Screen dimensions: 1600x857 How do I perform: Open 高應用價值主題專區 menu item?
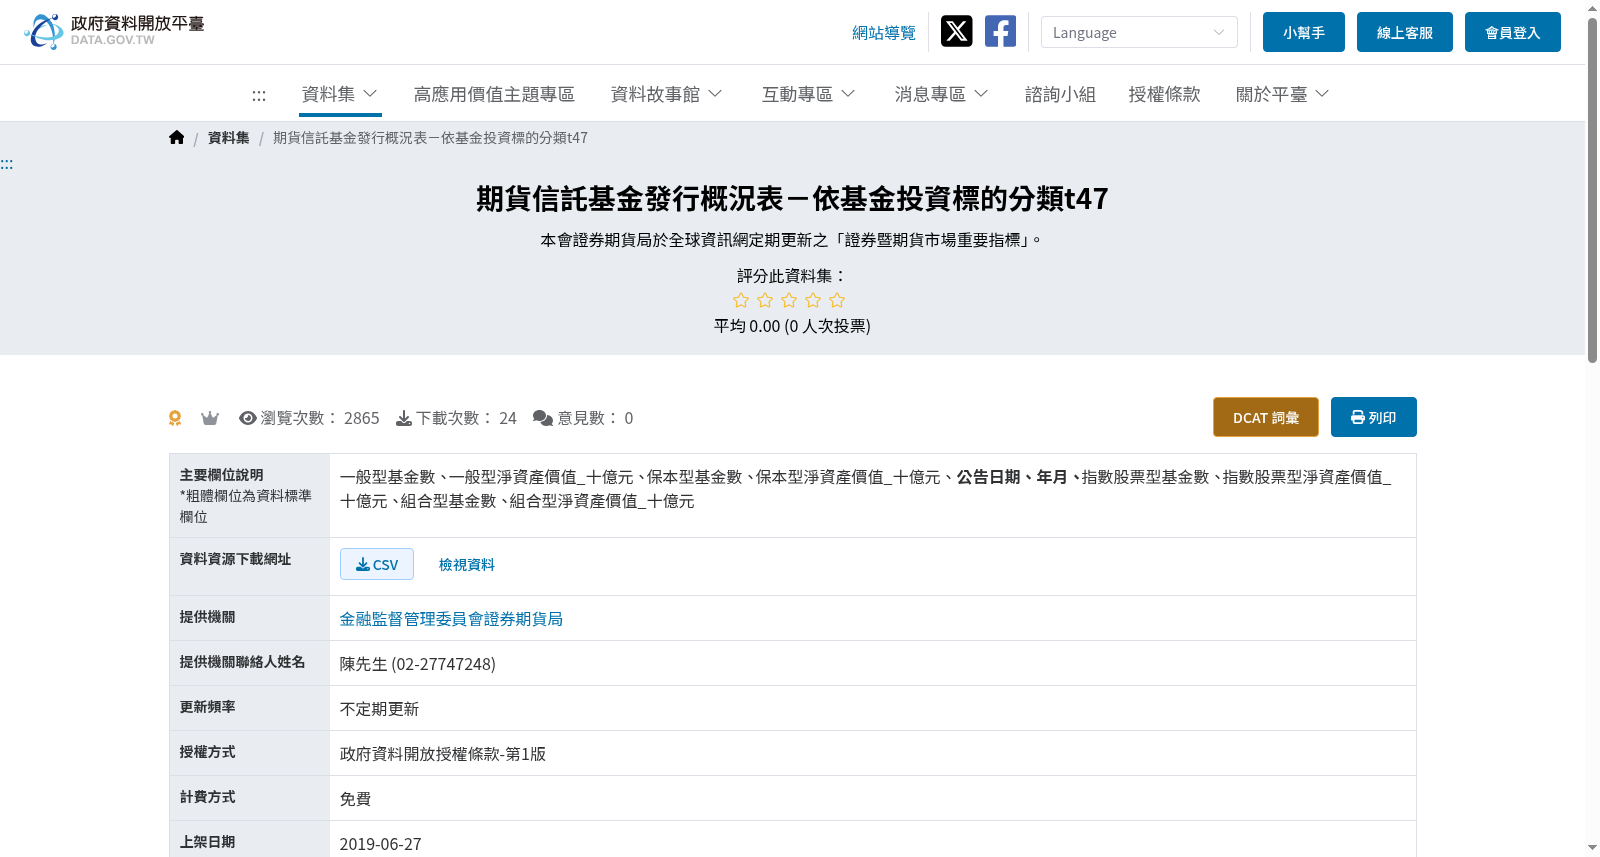pos(494,94)
